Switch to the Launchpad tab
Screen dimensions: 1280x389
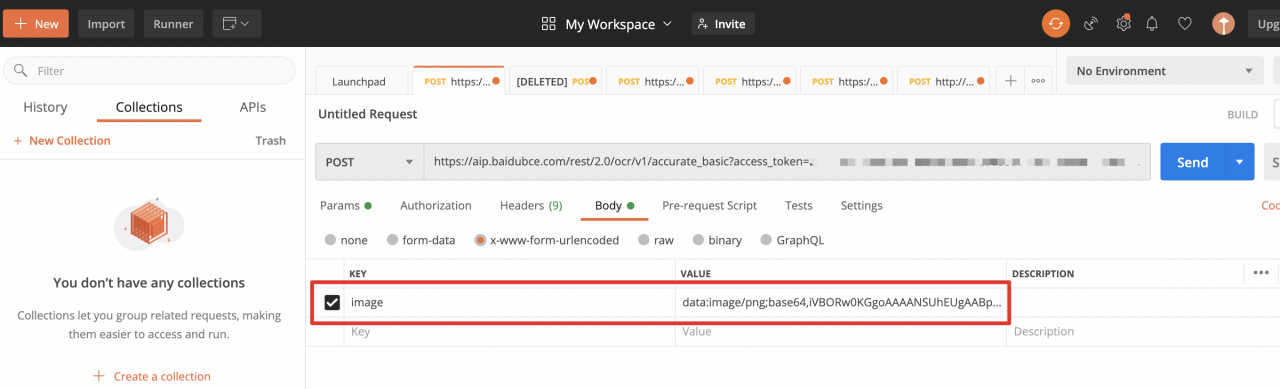pyautogui.click(x=360, y=81)
